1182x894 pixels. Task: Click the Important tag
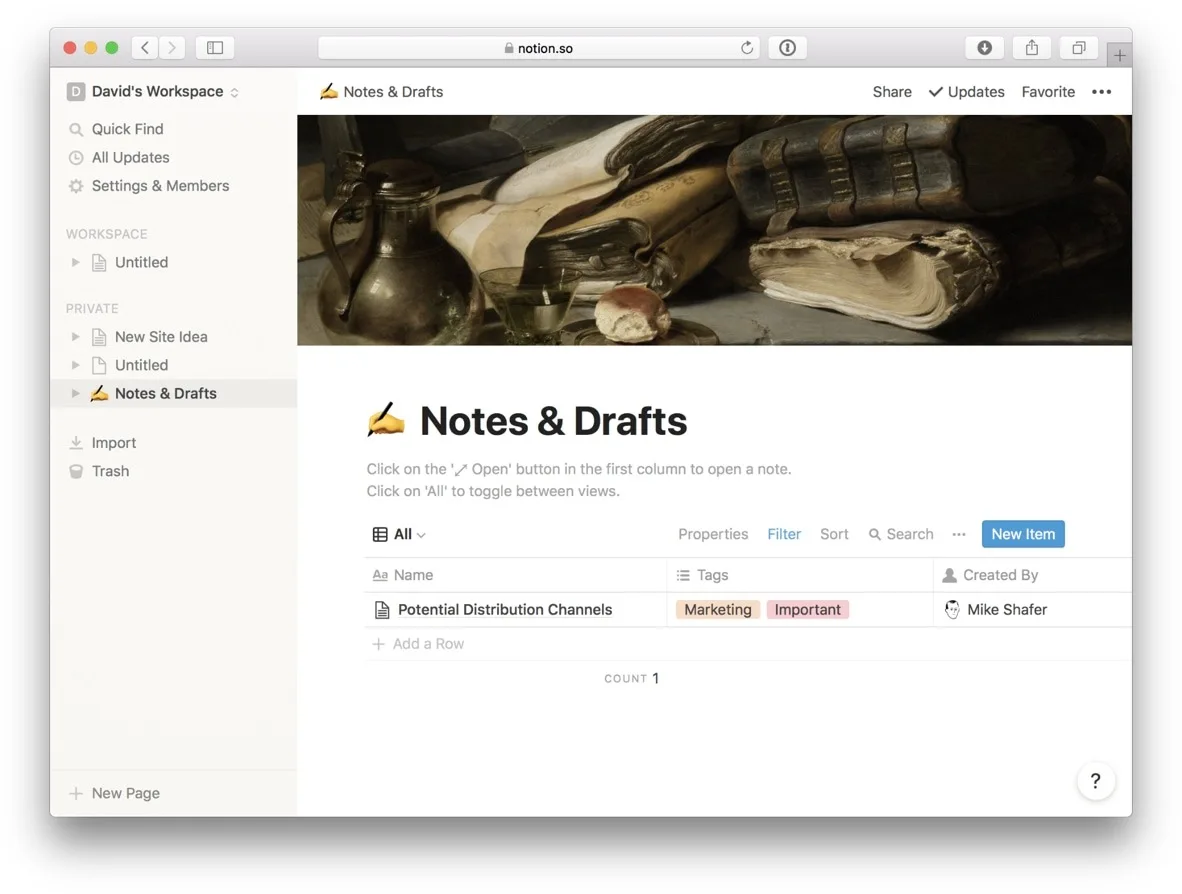pyautogui.click(x=807, y=610)
